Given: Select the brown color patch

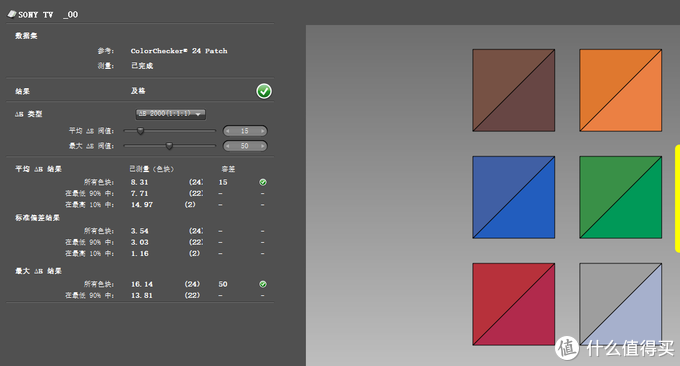Looking at the screenshot, I should click(x=513, y=90).
